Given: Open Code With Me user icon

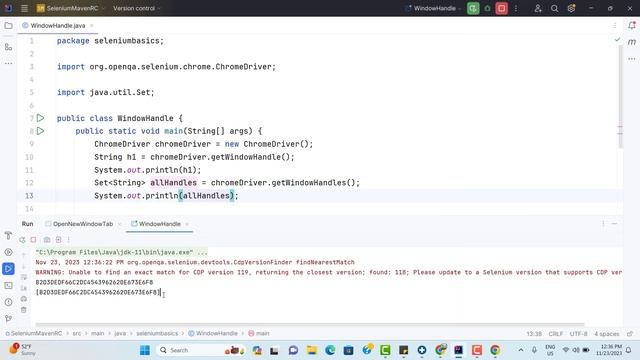Looking at the screenshot, I should [538, 8].
